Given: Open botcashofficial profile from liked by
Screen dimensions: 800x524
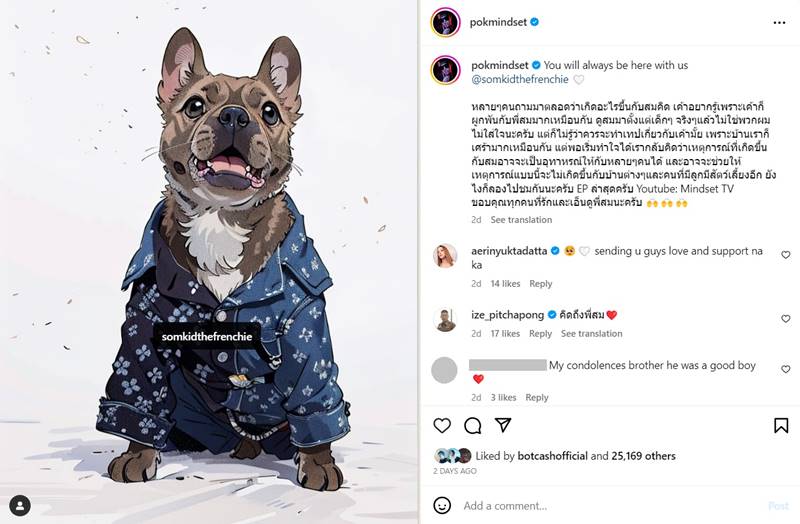Looking at the screenshot, I should click(x=552, y=456).
